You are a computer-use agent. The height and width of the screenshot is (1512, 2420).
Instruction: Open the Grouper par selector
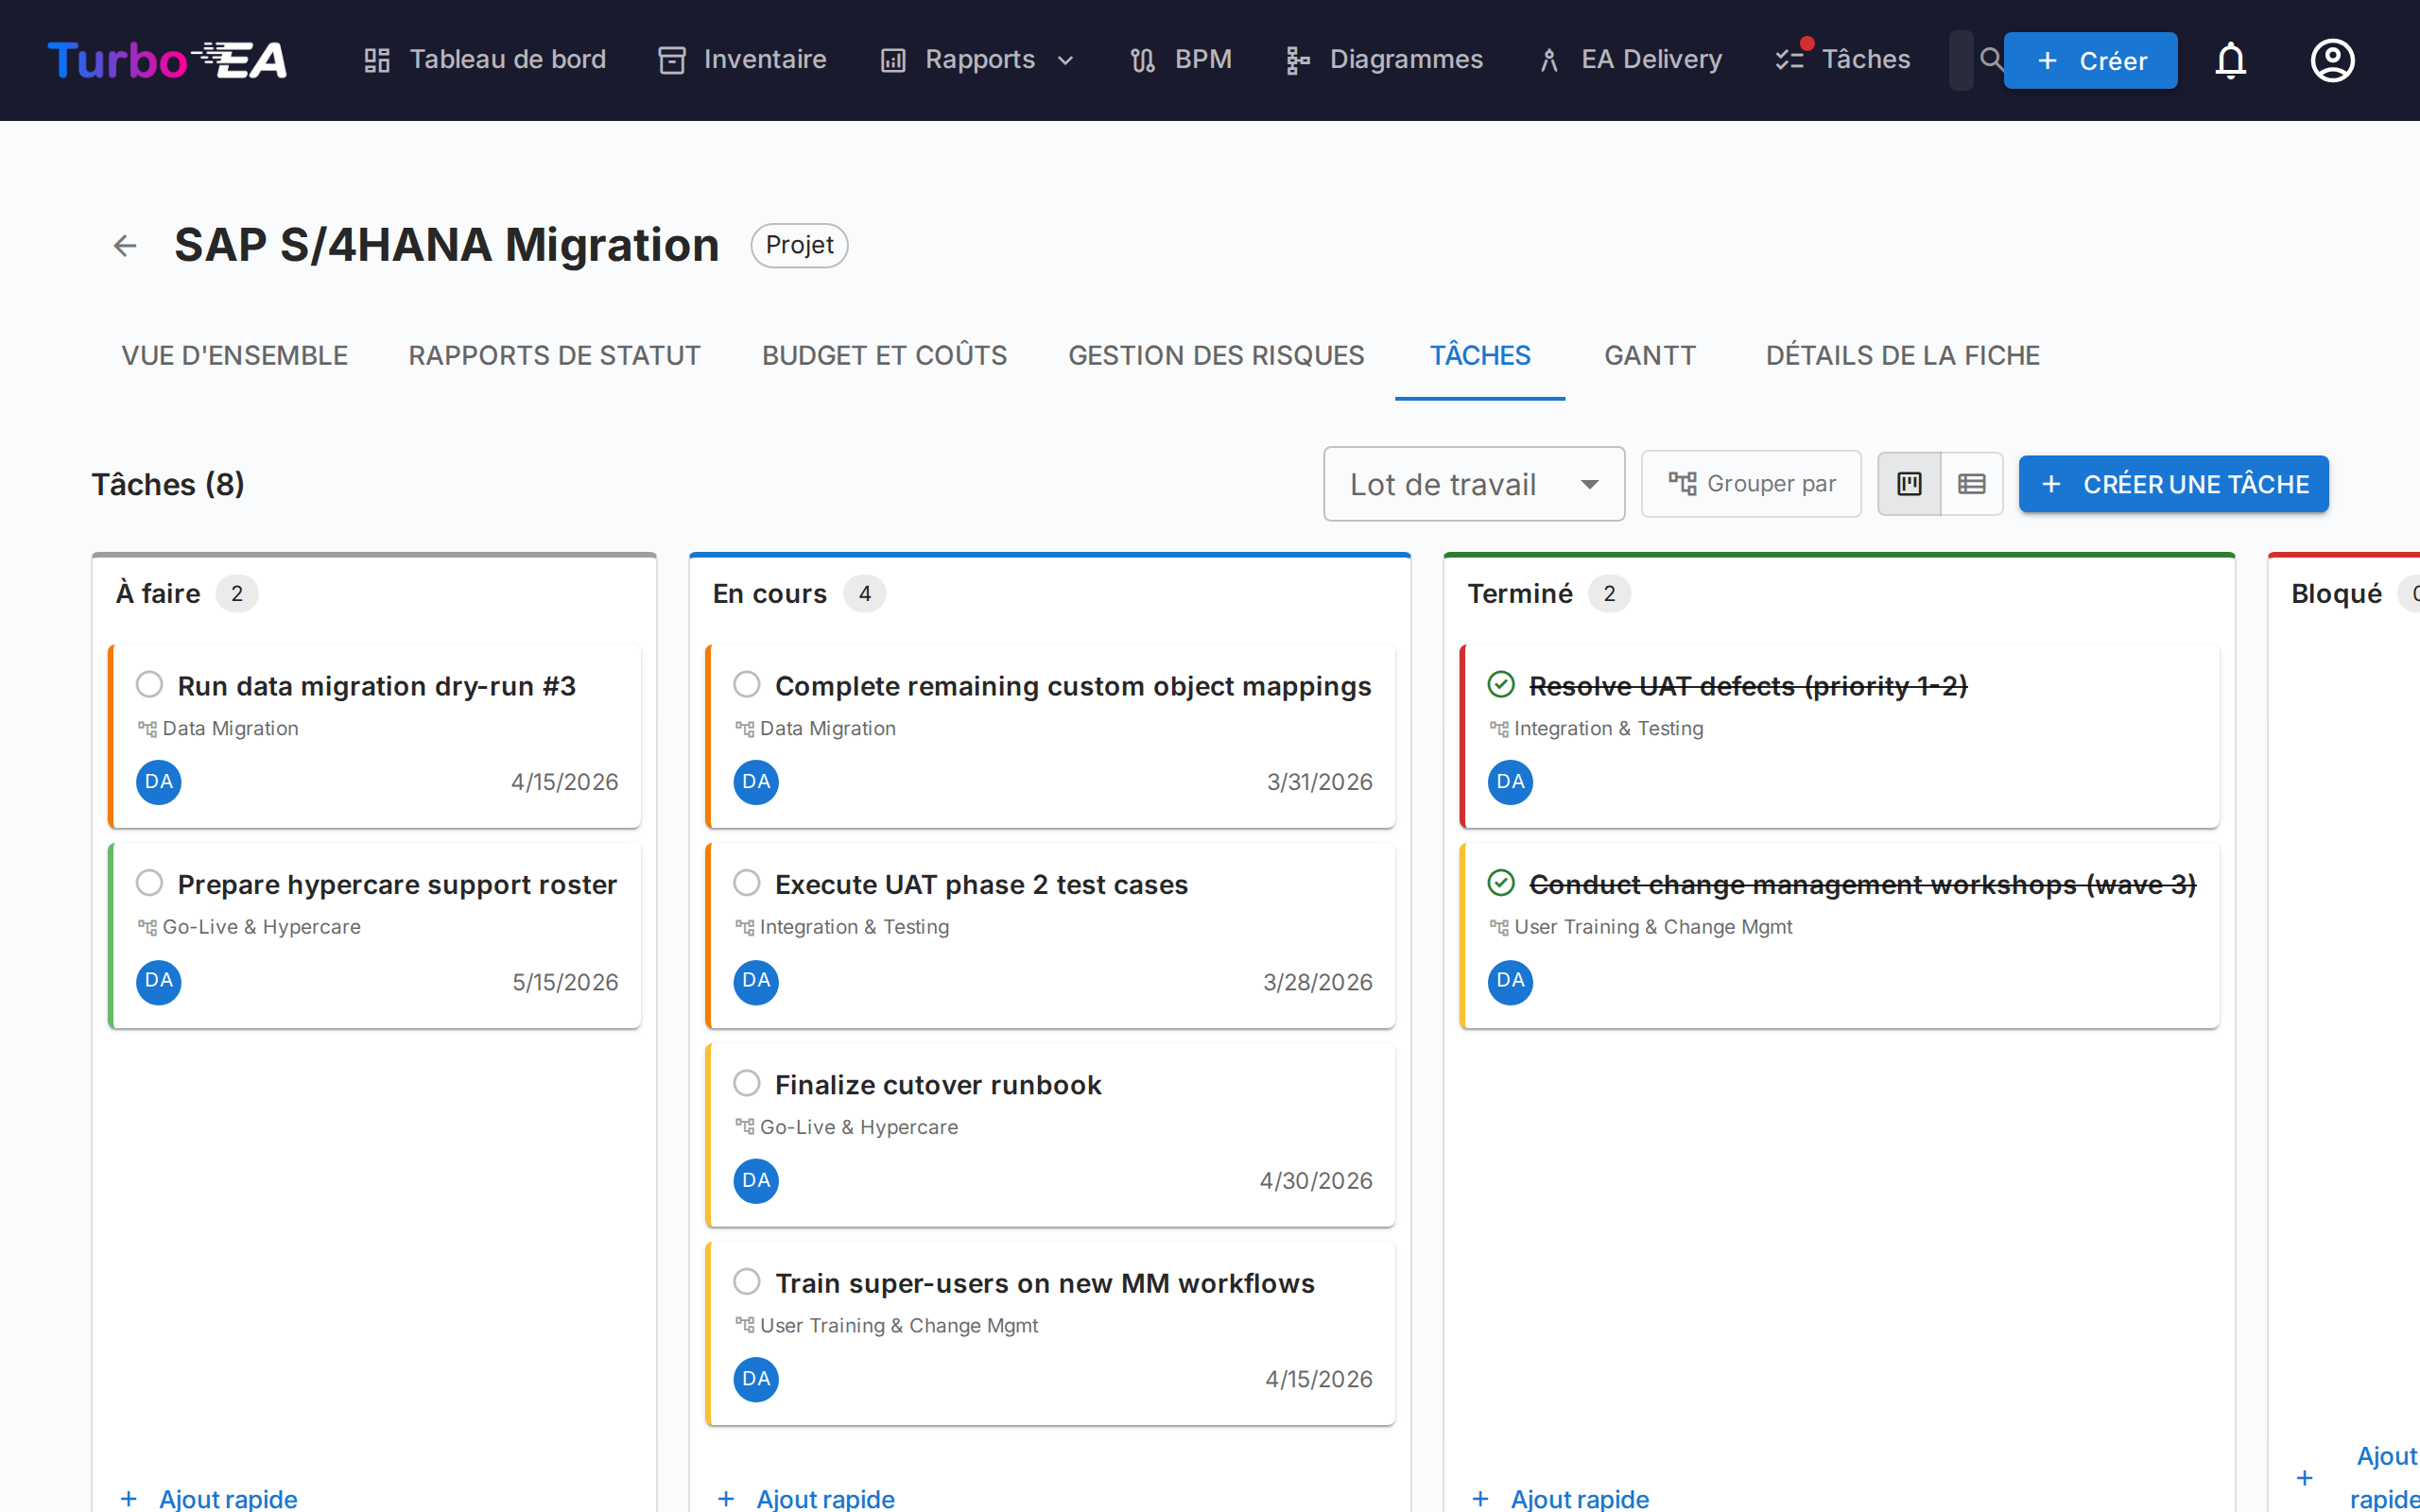(1751, 484)
